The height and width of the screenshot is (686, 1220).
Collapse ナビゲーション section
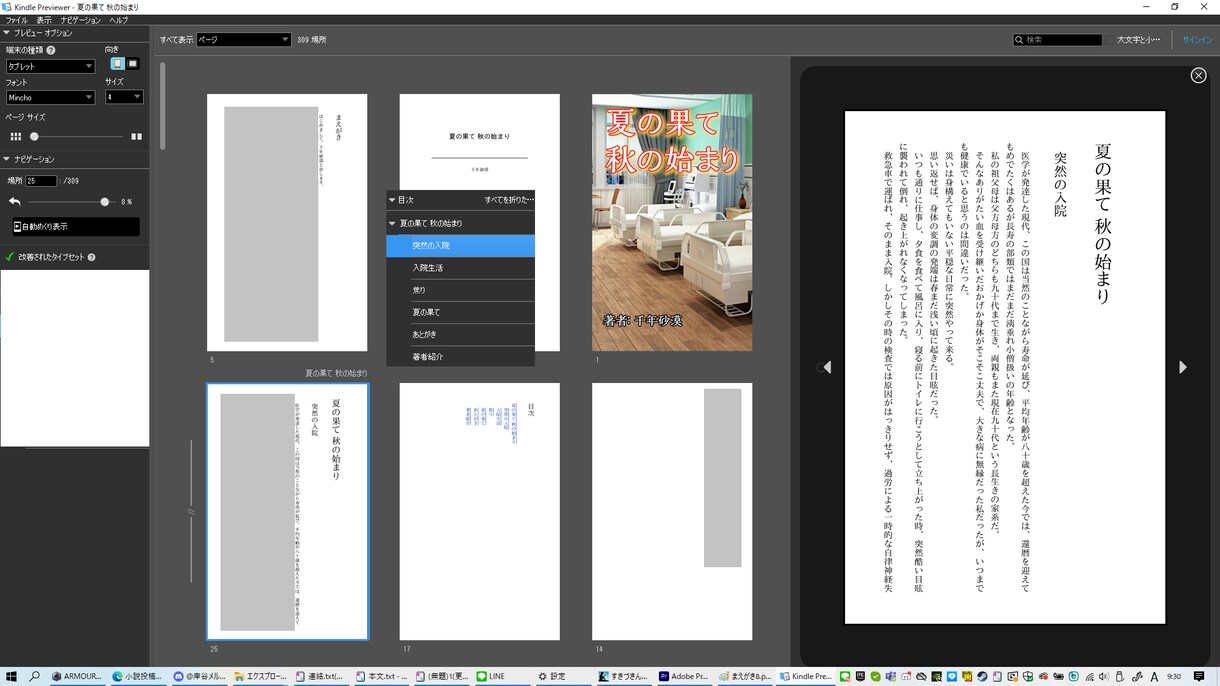[5, 159]
